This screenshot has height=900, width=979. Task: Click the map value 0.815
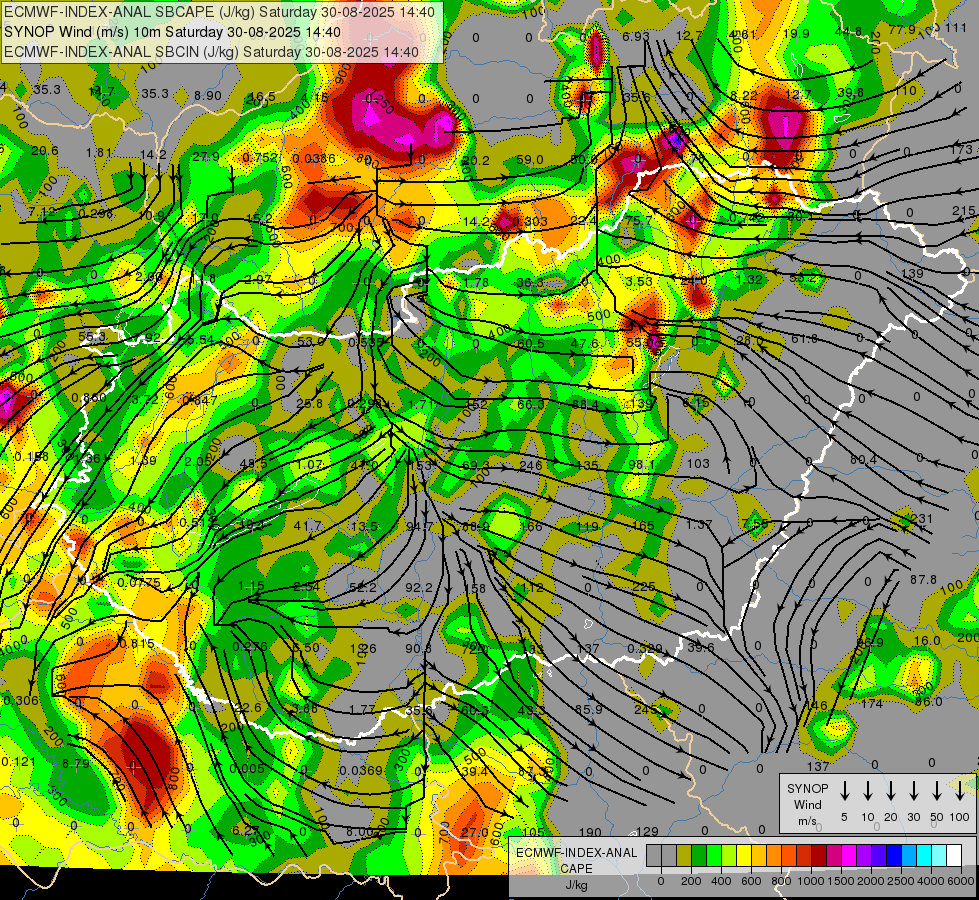(x=136, y=643)
